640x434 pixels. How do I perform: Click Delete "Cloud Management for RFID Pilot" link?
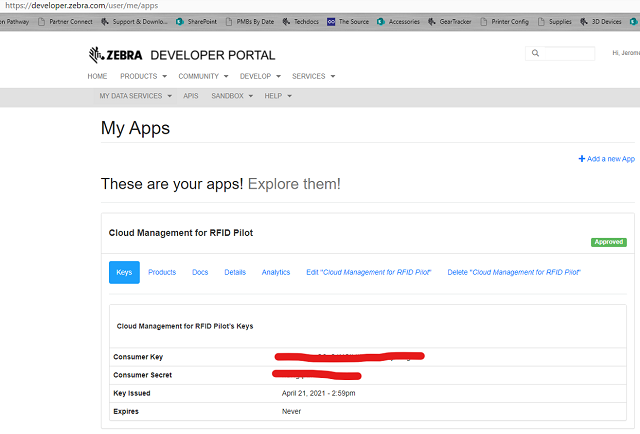(514, 272)
